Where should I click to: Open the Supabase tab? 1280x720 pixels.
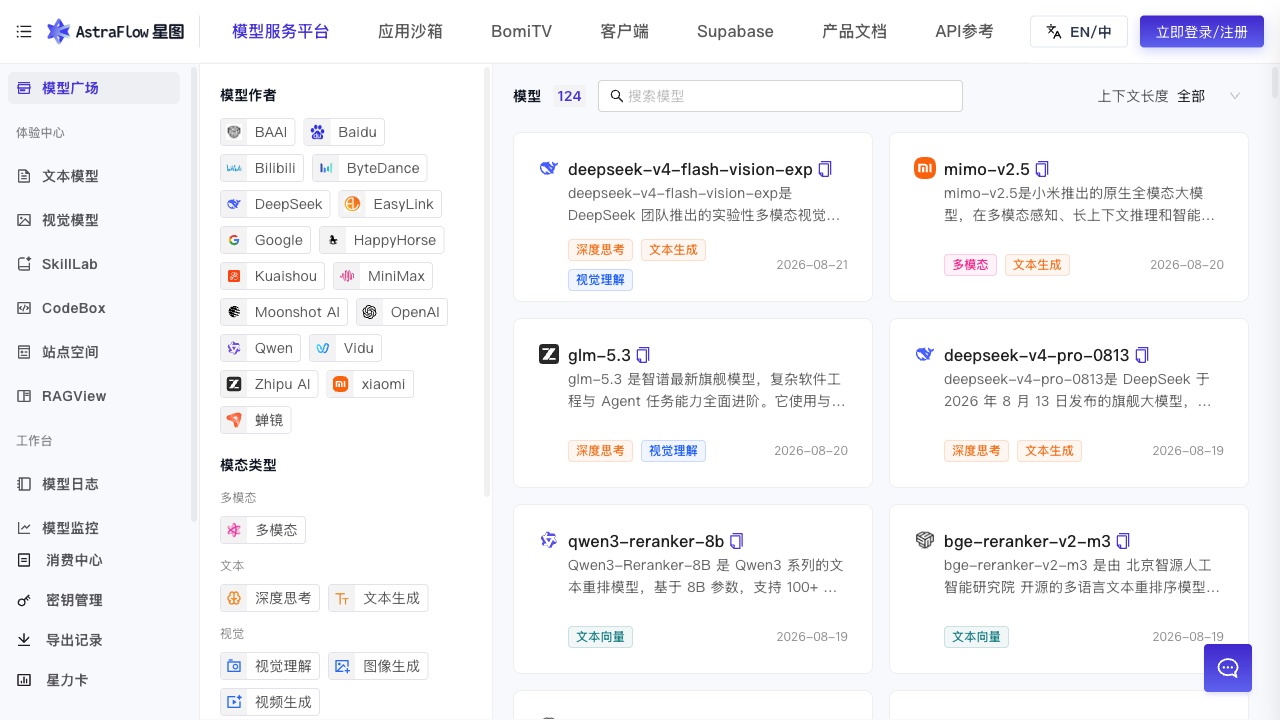[x=735, y=32]
